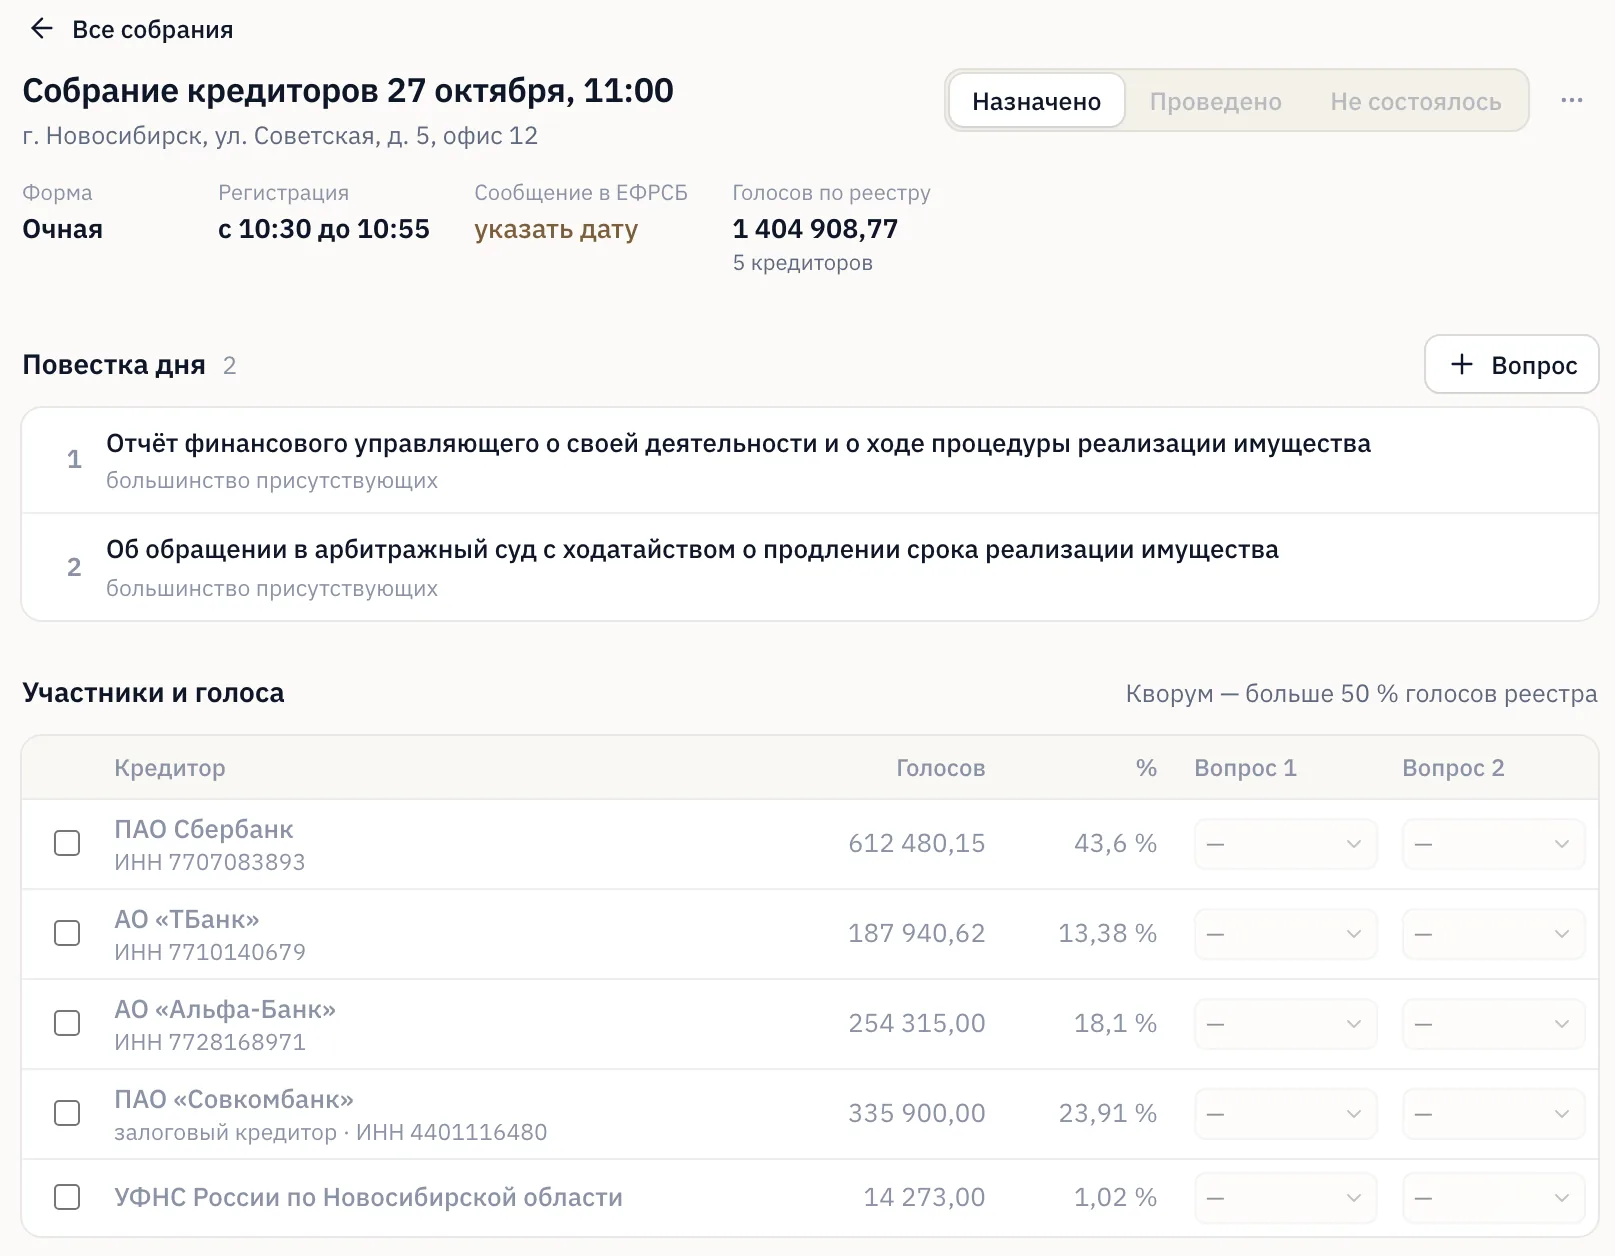Open the Вопрос 2 vote dropdown for ПАО Сбербанк
This screenshot has height=1256, width=1615.
point(1493,844)
